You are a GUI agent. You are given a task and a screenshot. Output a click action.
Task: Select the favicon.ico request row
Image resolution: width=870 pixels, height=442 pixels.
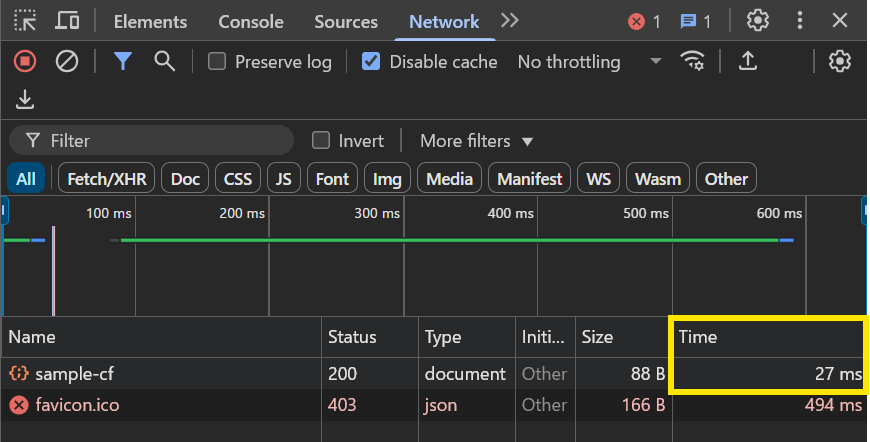click(434, 405)
